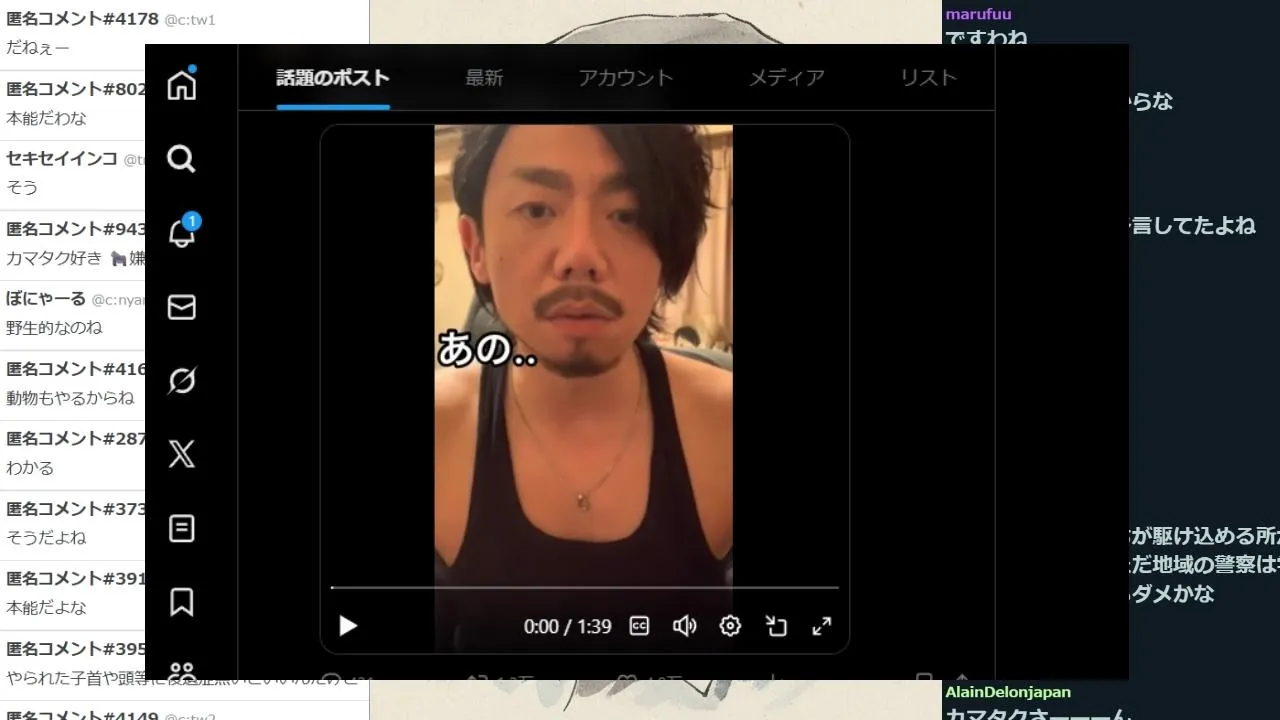Seek along the video progress bar
1280x720 pixels.
pyautogui.click(x=585, y=587)
